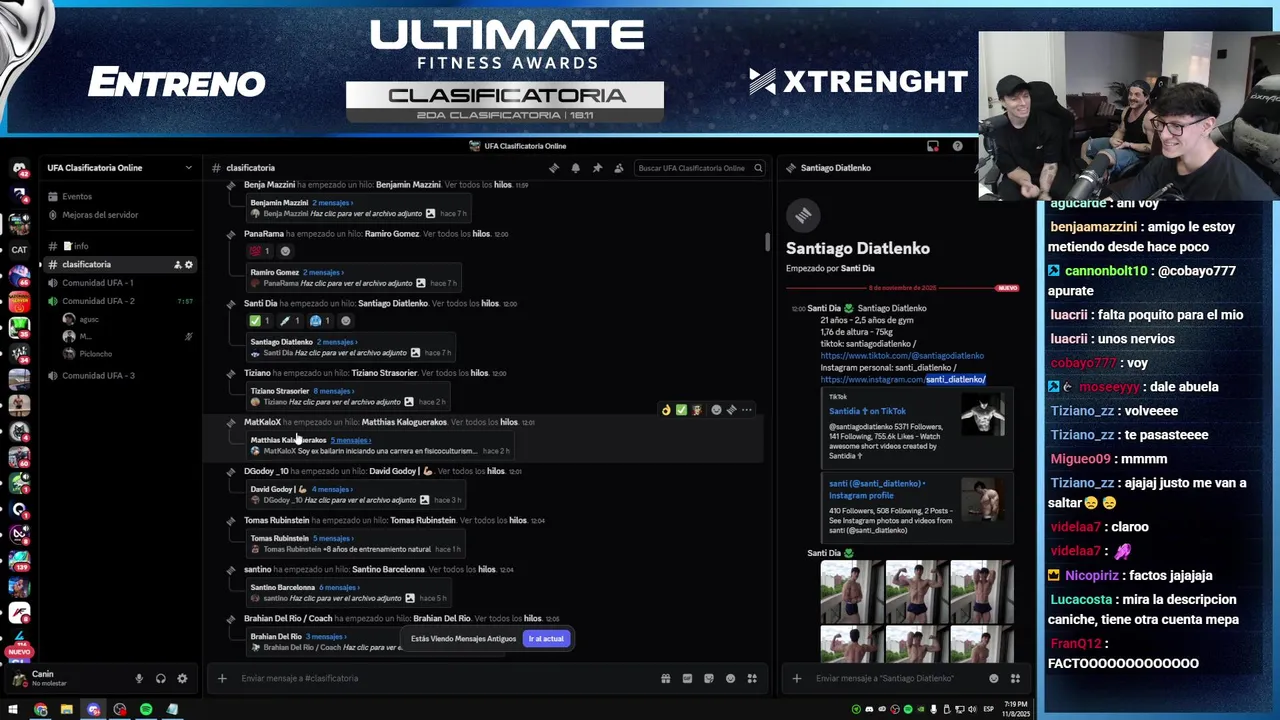This screenshot has width=1280, height=720.
Task: Open the instagram.com/santi_diatlenko link
Action: tap(903, 380)
